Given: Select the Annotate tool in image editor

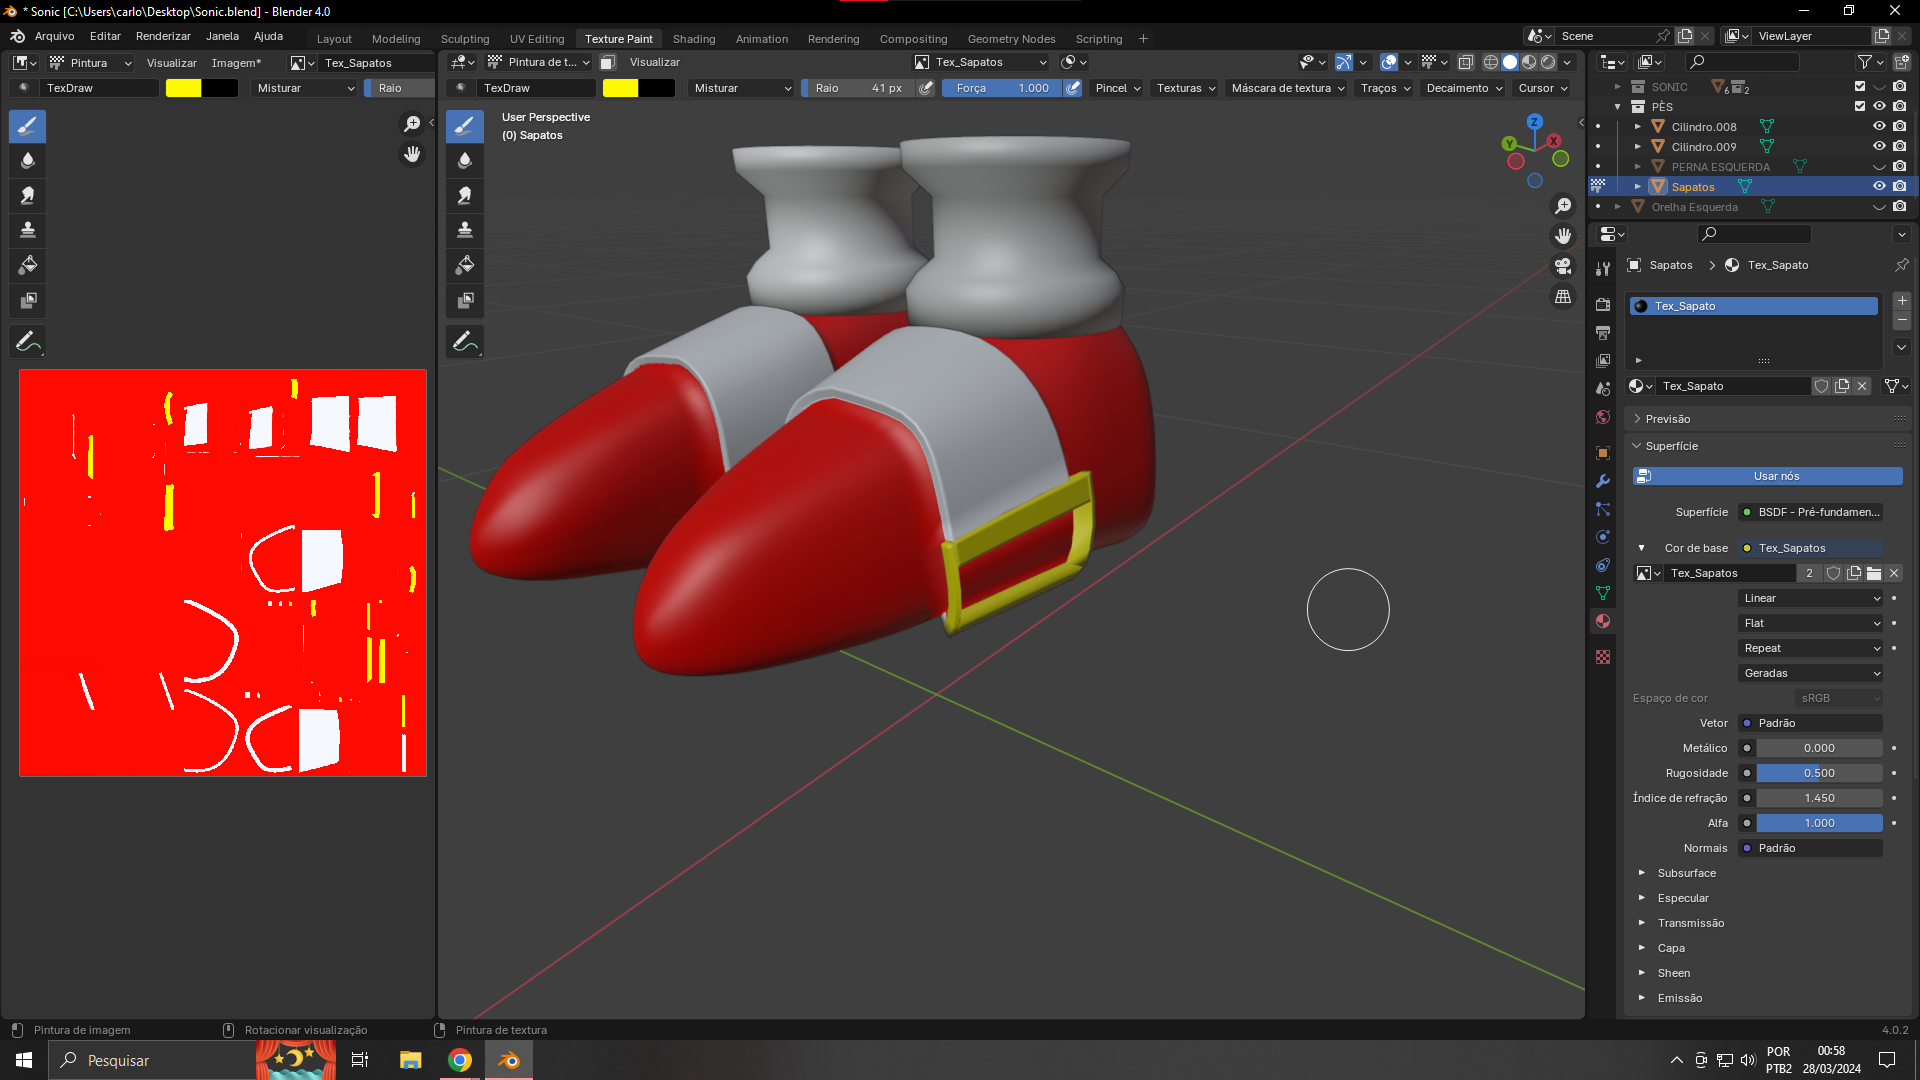Looking at the screenshot, I should 28,341.
